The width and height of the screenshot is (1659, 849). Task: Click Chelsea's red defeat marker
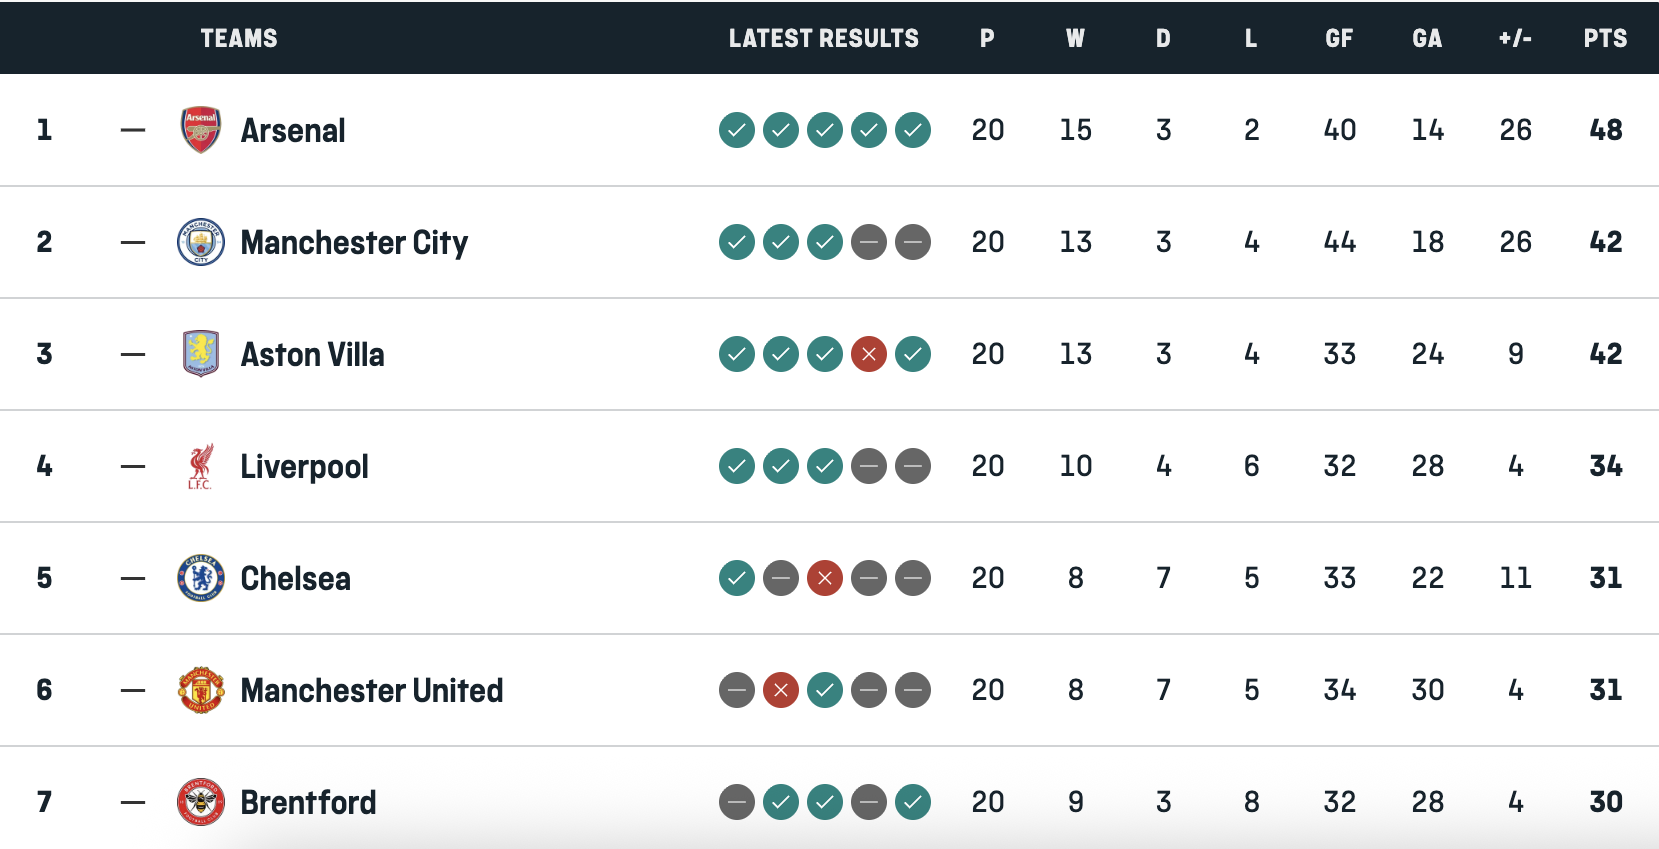point(824,578)
